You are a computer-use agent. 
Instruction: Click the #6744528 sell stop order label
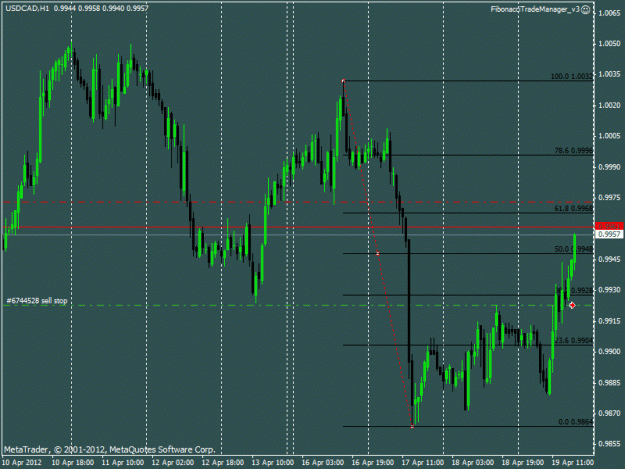[x=37, y=301]
